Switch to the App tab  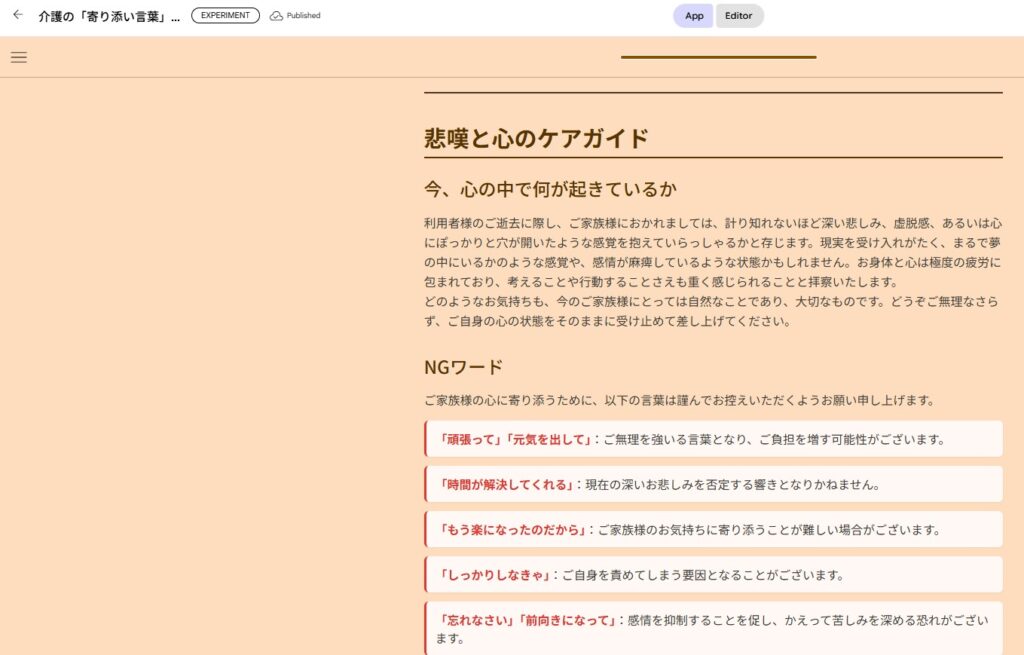coord(693,16)
